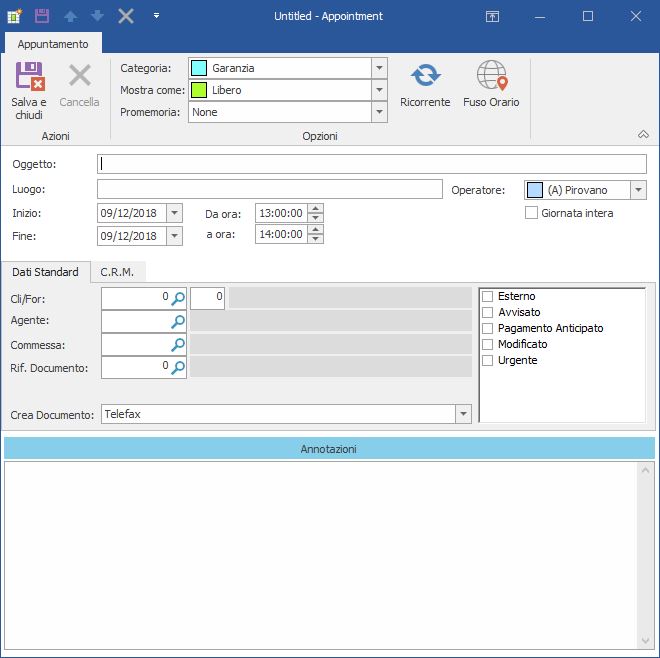This screenshot has width=660, height=658.
Task: Click the Rif. Documento search magnifier
Action: tap(178, 367)
